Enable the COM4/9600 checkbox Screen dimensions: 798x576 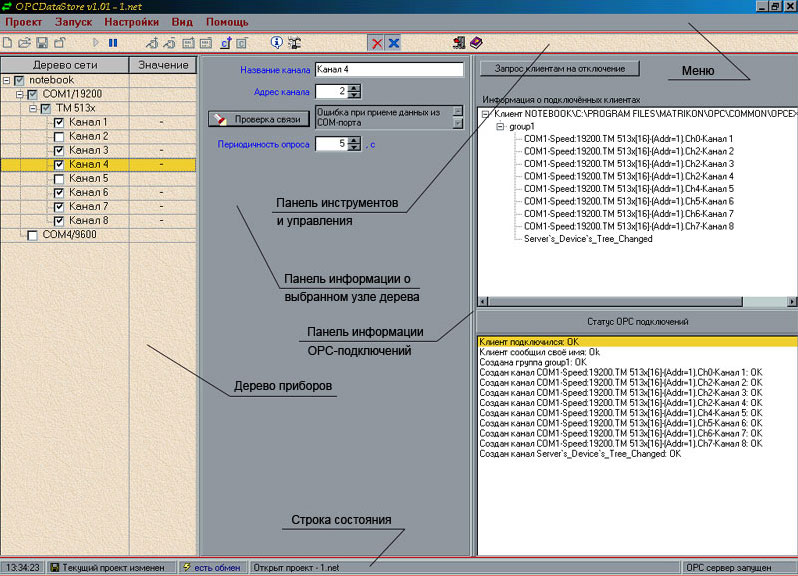(x=33, y=235)
